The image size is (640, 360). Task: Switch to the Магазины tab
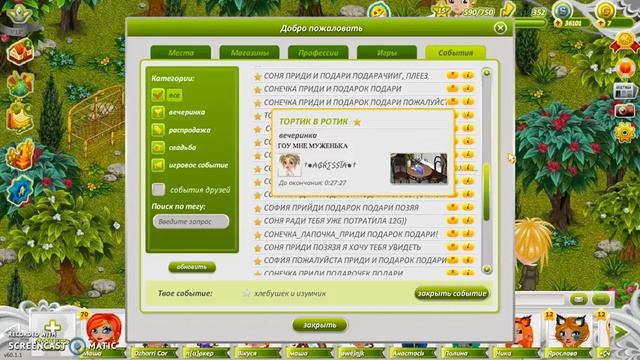(x=249, y=53)
